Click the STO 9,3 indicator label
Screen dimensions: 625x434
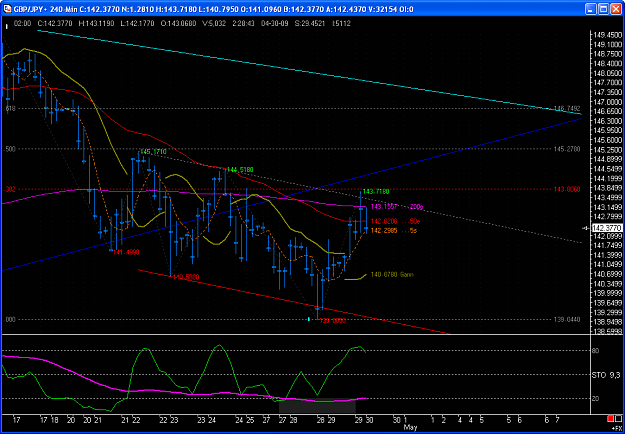point(604,375)
